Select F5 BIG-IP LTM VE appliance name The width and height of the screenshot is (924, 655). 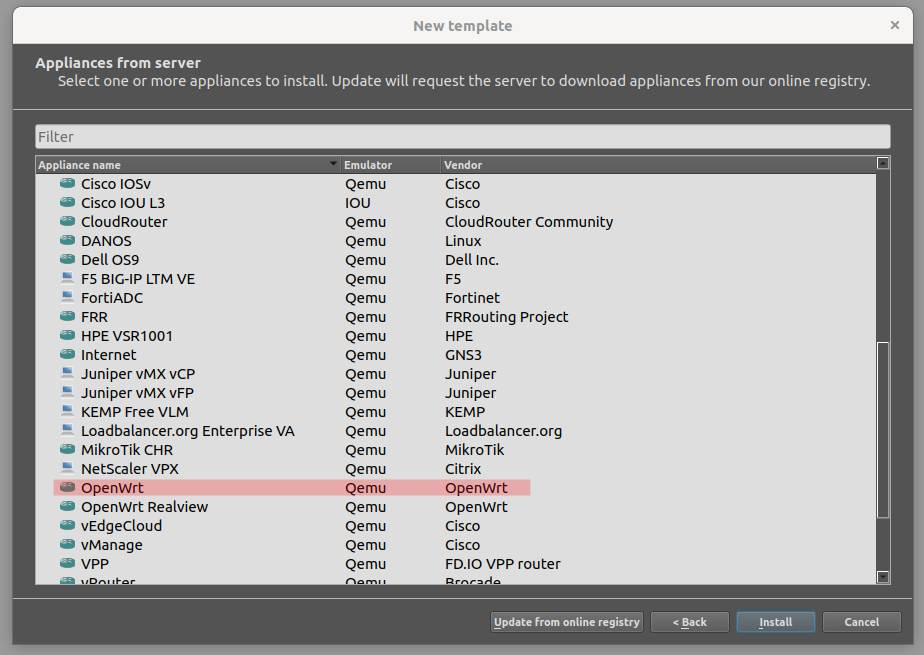click(x=138, y=279)
